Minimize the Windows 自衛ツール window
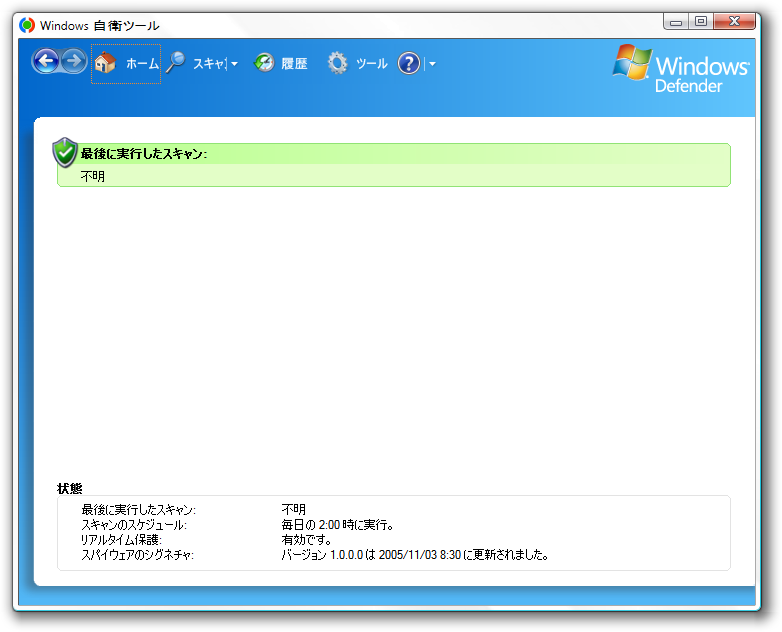Screen dimensions: 782x632 tap(676, 21)
